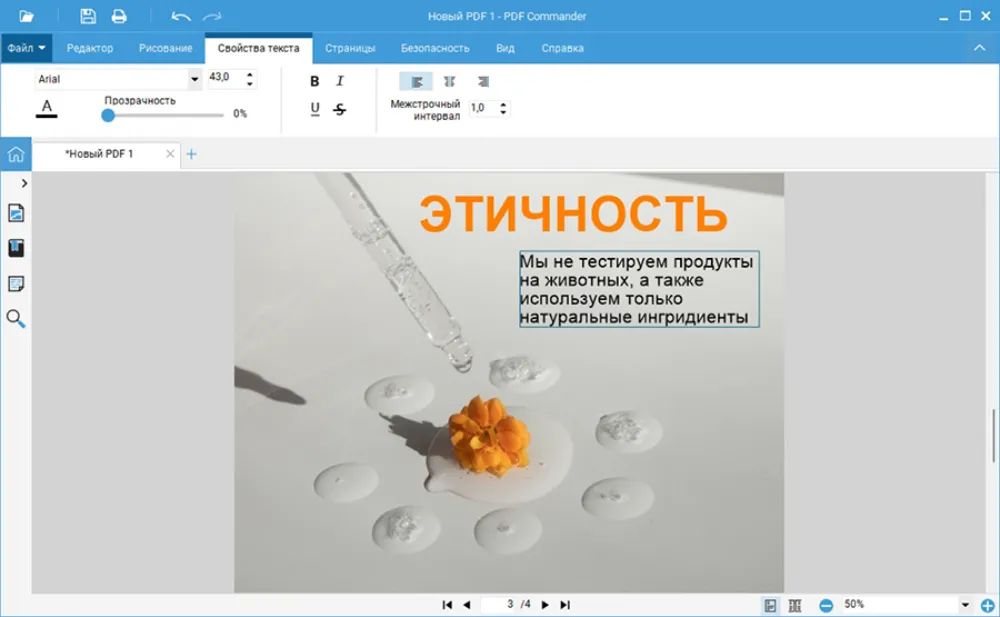Toggle bold formatting
Viewport: 1000px width, 617px height.
(315, 81)
